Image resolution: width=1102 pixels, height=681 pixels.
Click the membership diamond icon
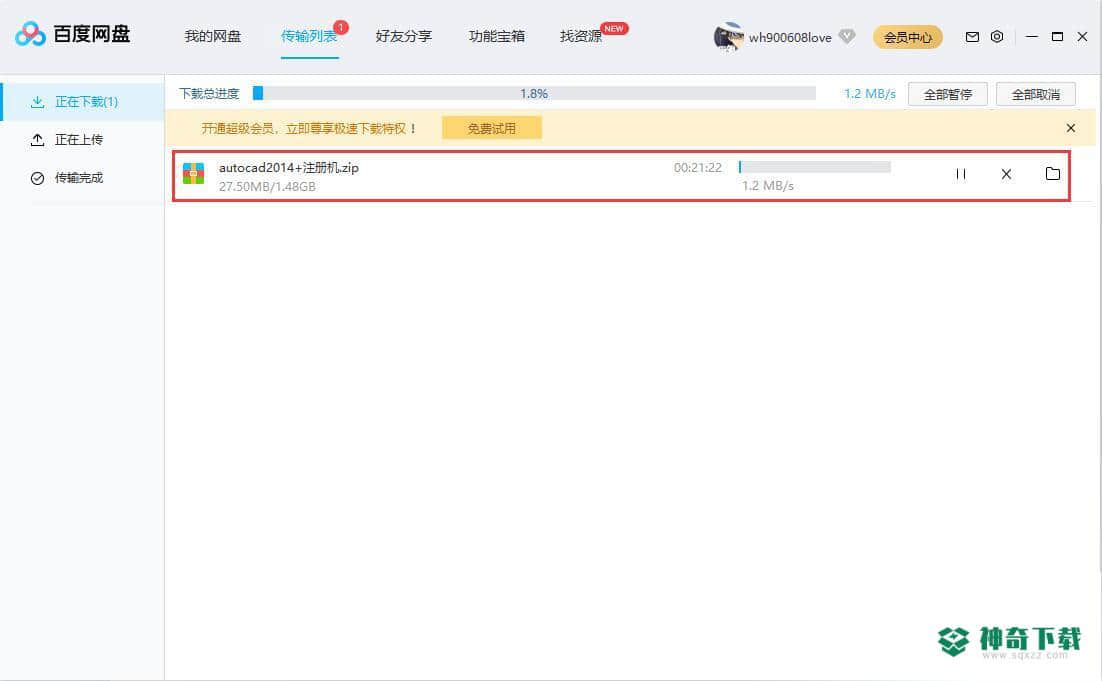[847, 37]
